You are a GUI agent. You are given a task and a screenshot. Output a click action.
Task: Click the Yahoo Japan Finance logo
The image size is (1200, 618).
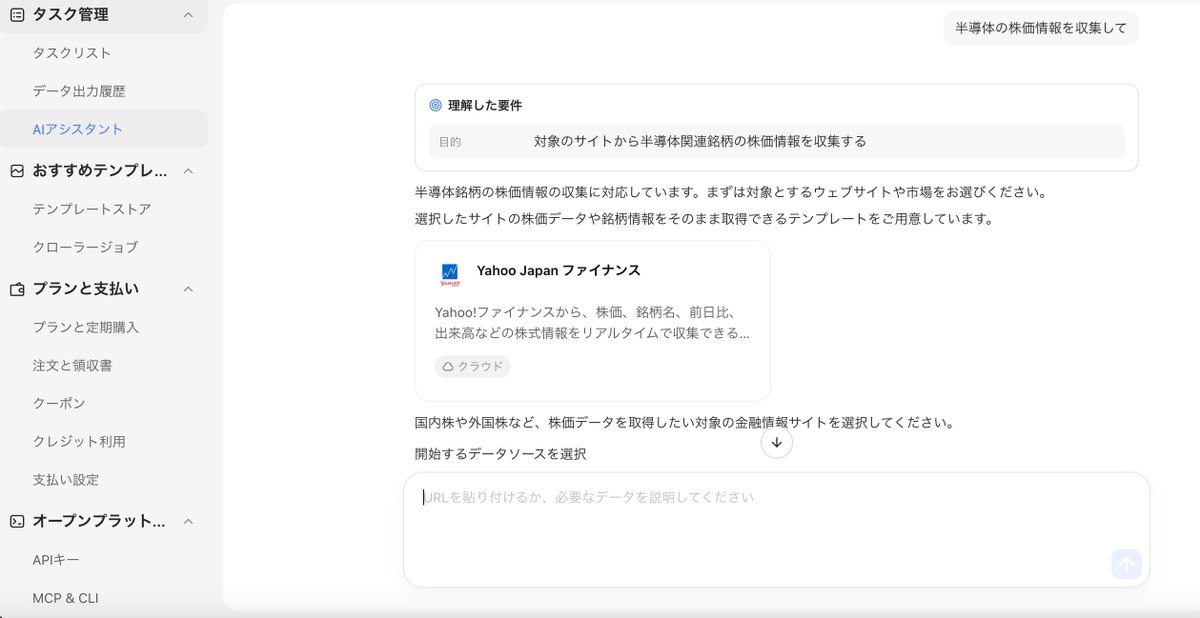450,275
